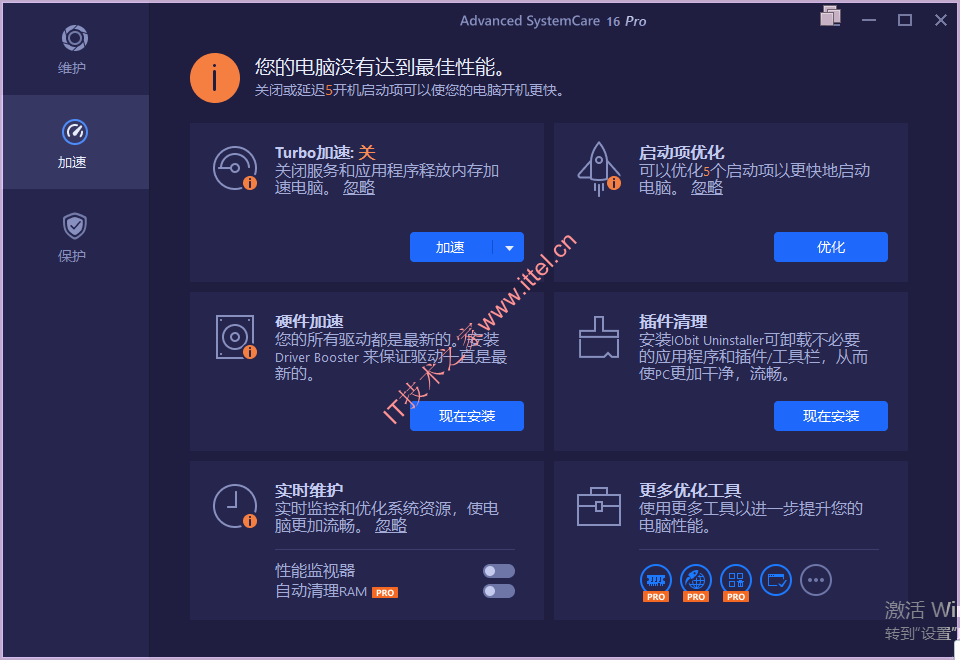Viewport: 960px width, 660px height.
Task: Click the 您的电脑没有达到最佳性能 headline
Action: click(x=380, y=67)
